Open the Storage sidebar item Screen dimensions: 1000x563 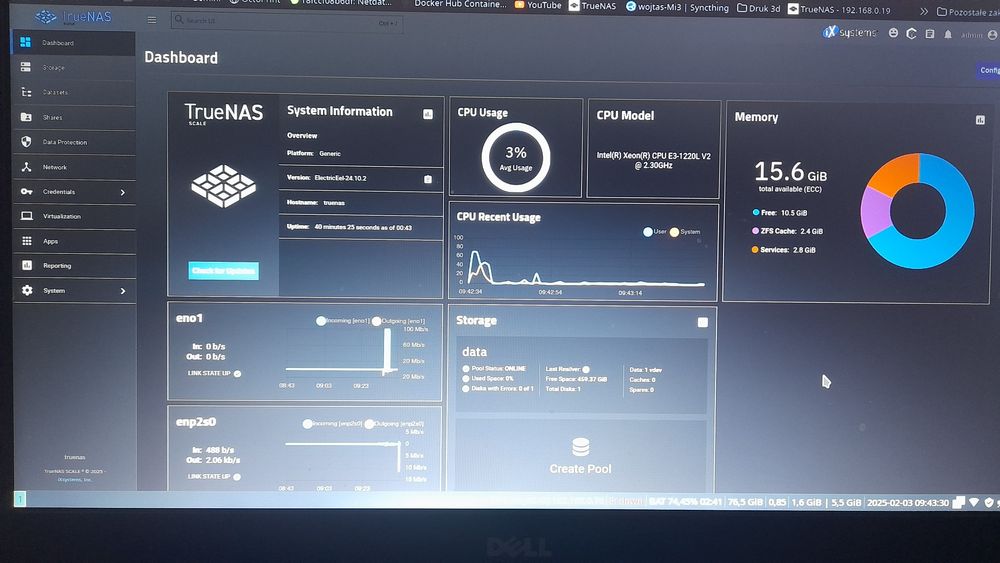tap(73, 67)
